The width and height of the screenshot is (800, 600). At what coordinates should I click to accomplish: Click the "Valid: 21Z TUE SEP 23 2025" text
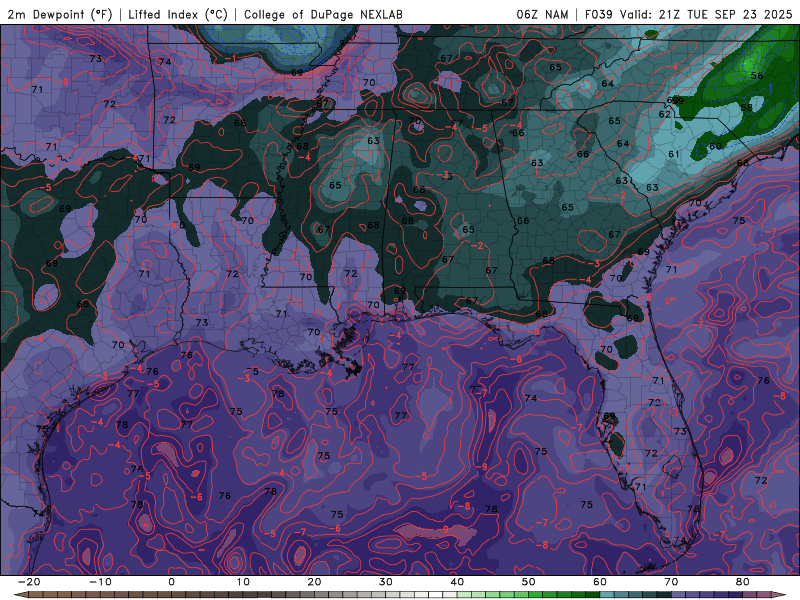point(706,14)
